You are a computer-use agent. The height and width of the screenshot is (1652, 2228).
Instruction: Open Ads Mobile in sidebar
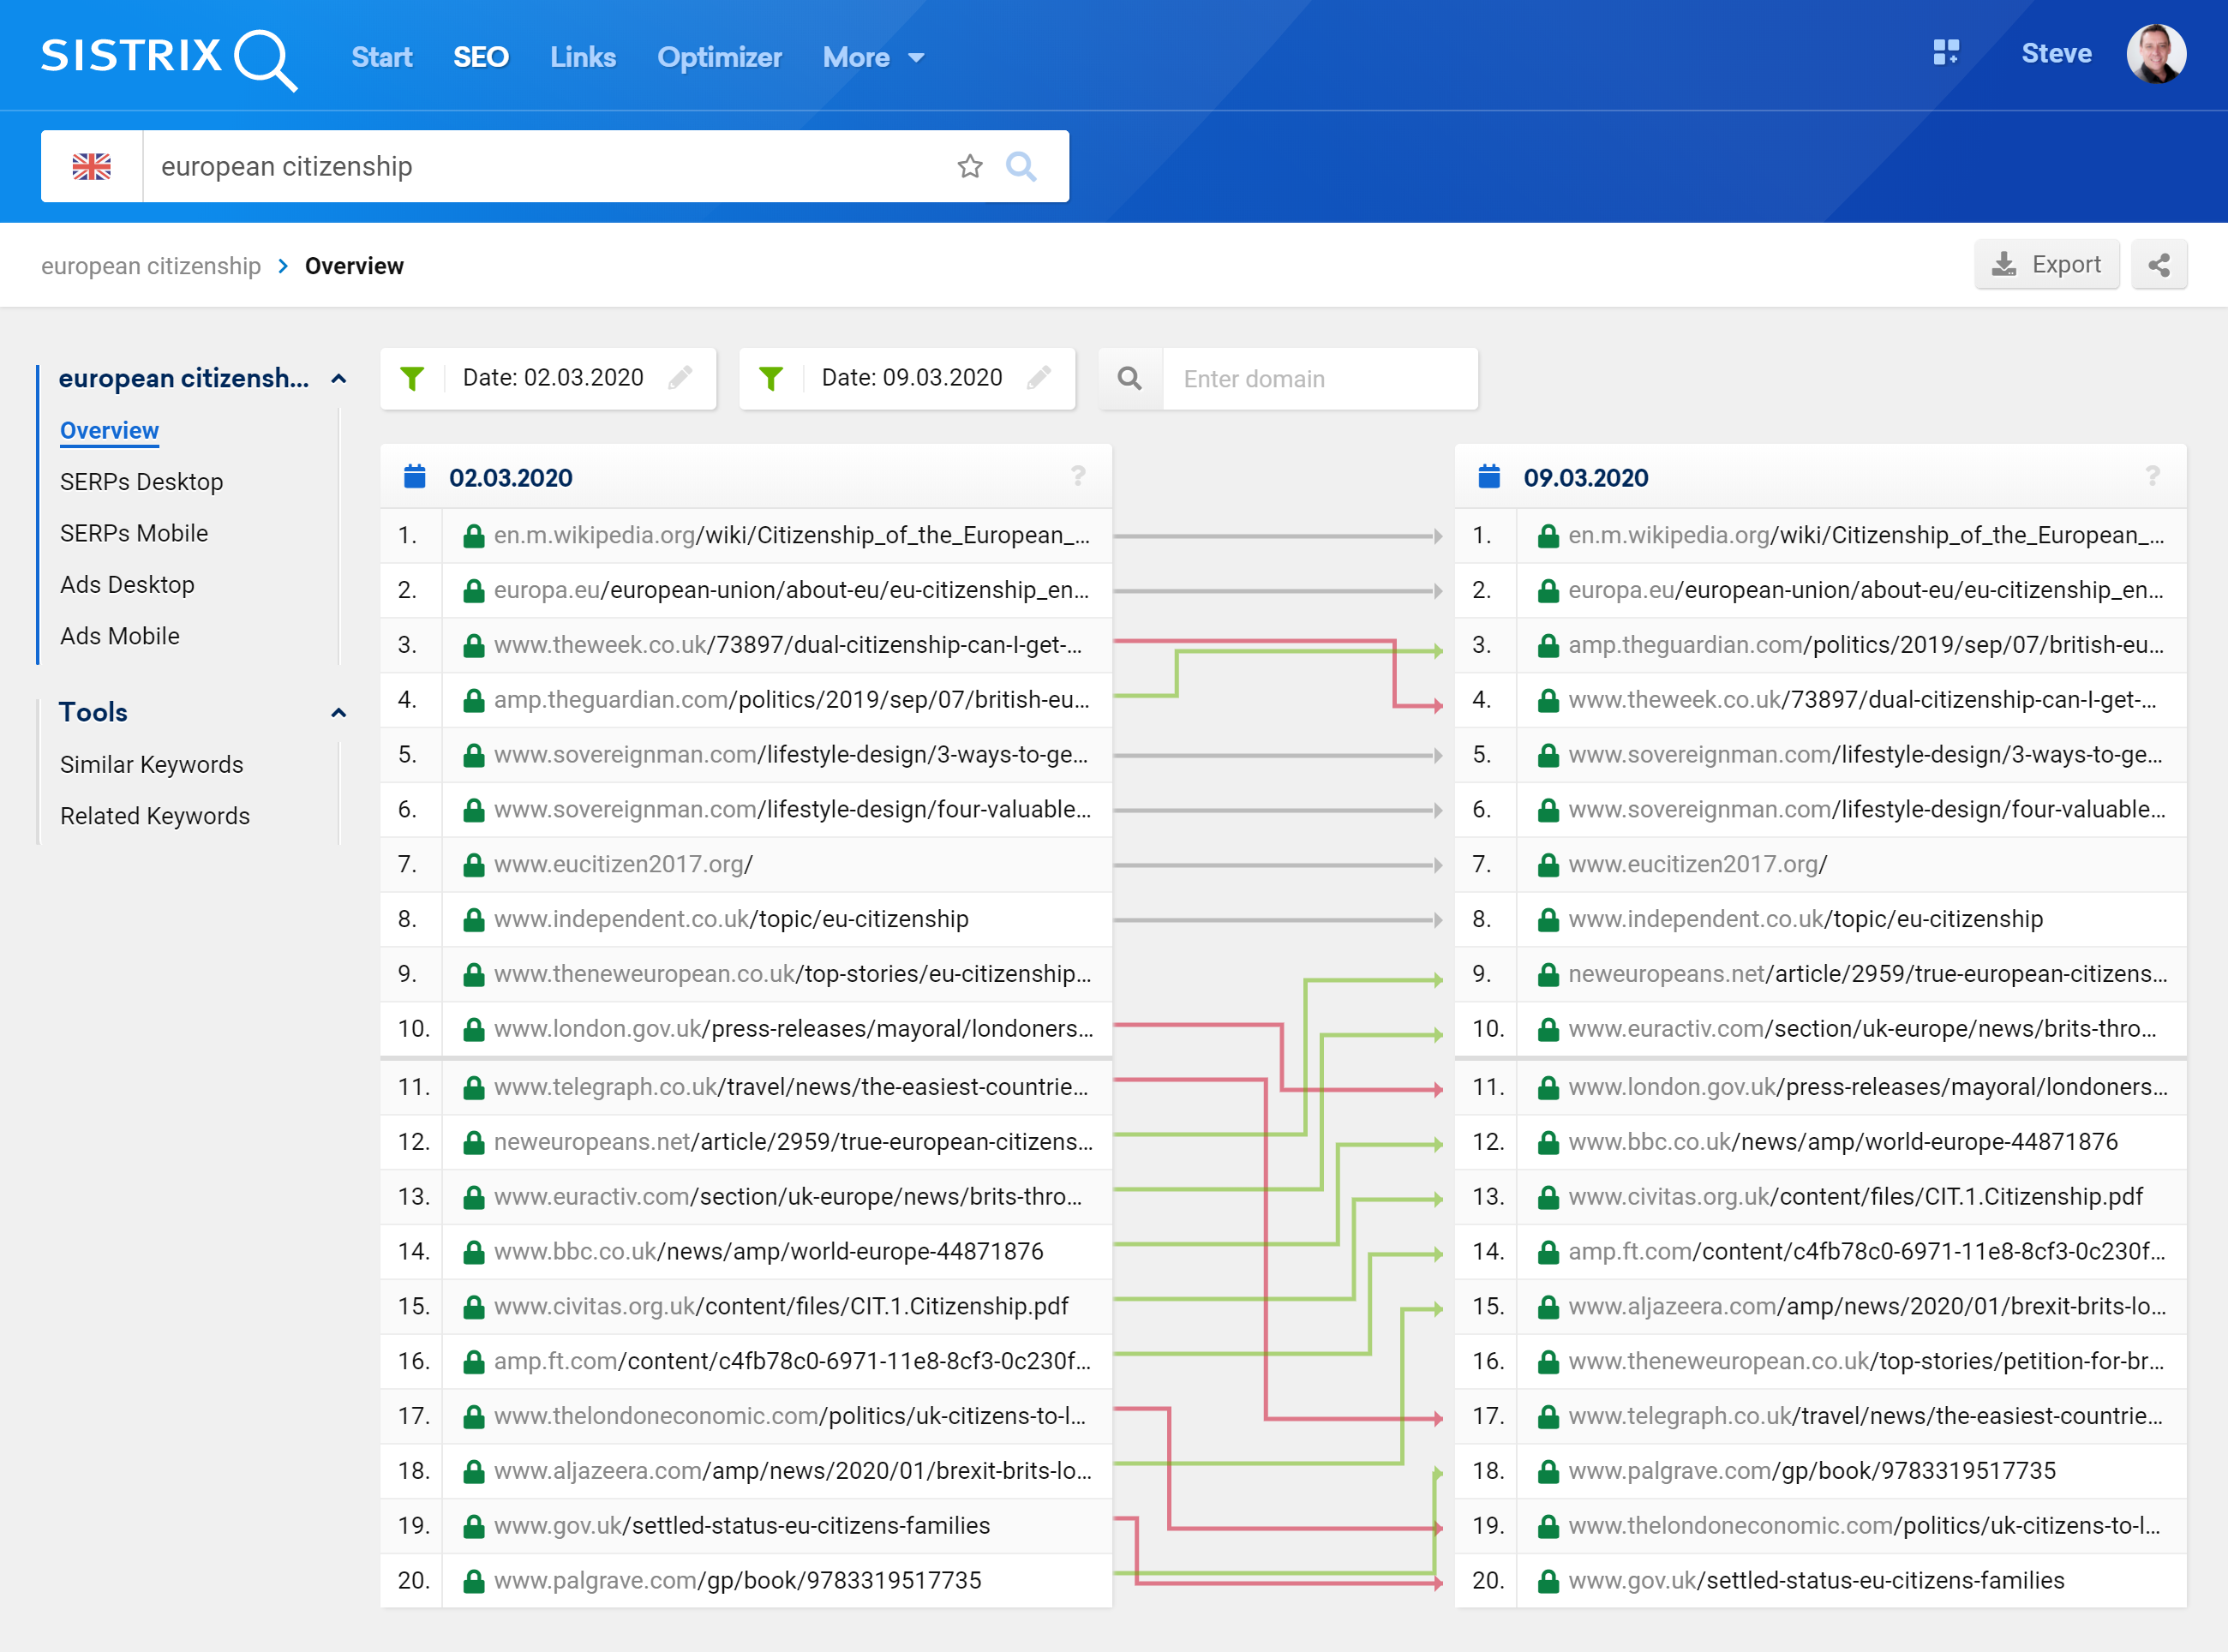(x=120, y=636)
